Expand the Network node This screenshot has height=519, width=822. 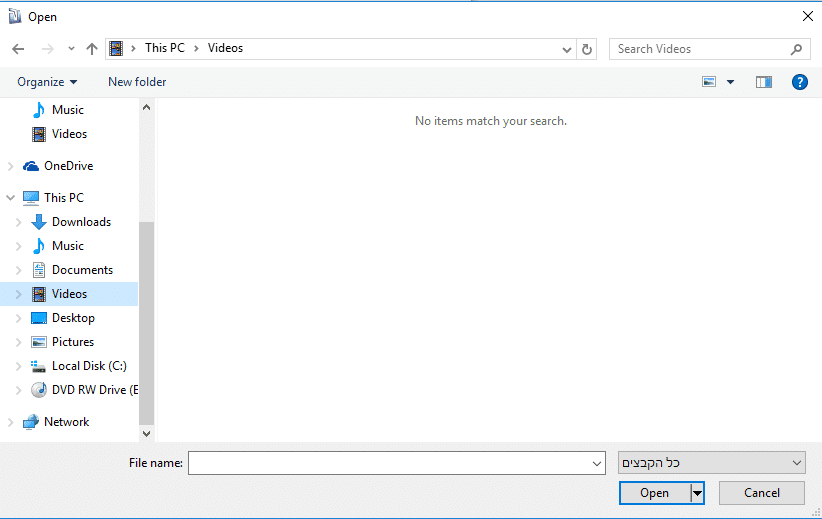[10, 423]
